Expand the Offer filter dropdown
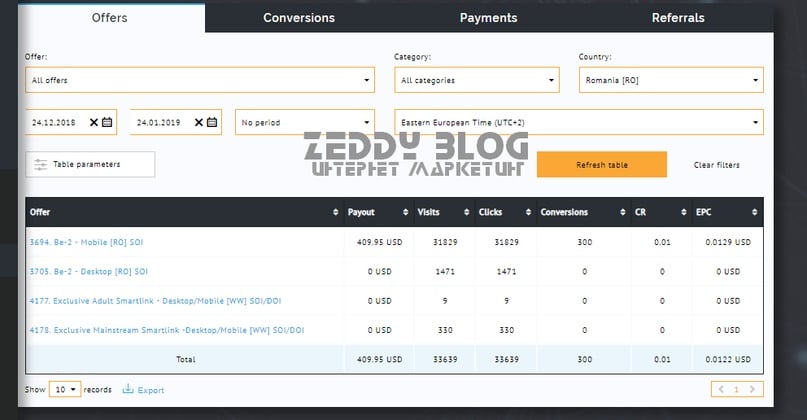Viewport: 807px width, 420px height. [200, 80]
